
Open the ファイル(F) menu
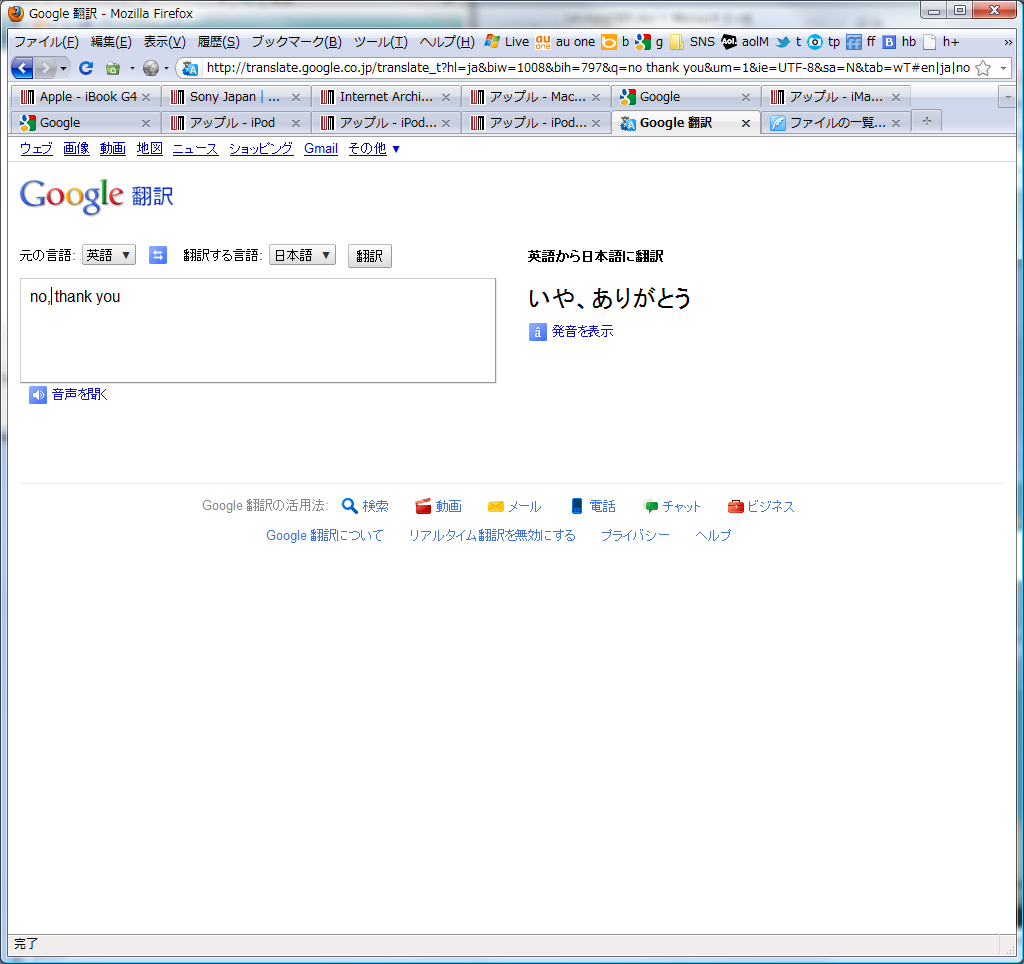(x=46, y=42)
